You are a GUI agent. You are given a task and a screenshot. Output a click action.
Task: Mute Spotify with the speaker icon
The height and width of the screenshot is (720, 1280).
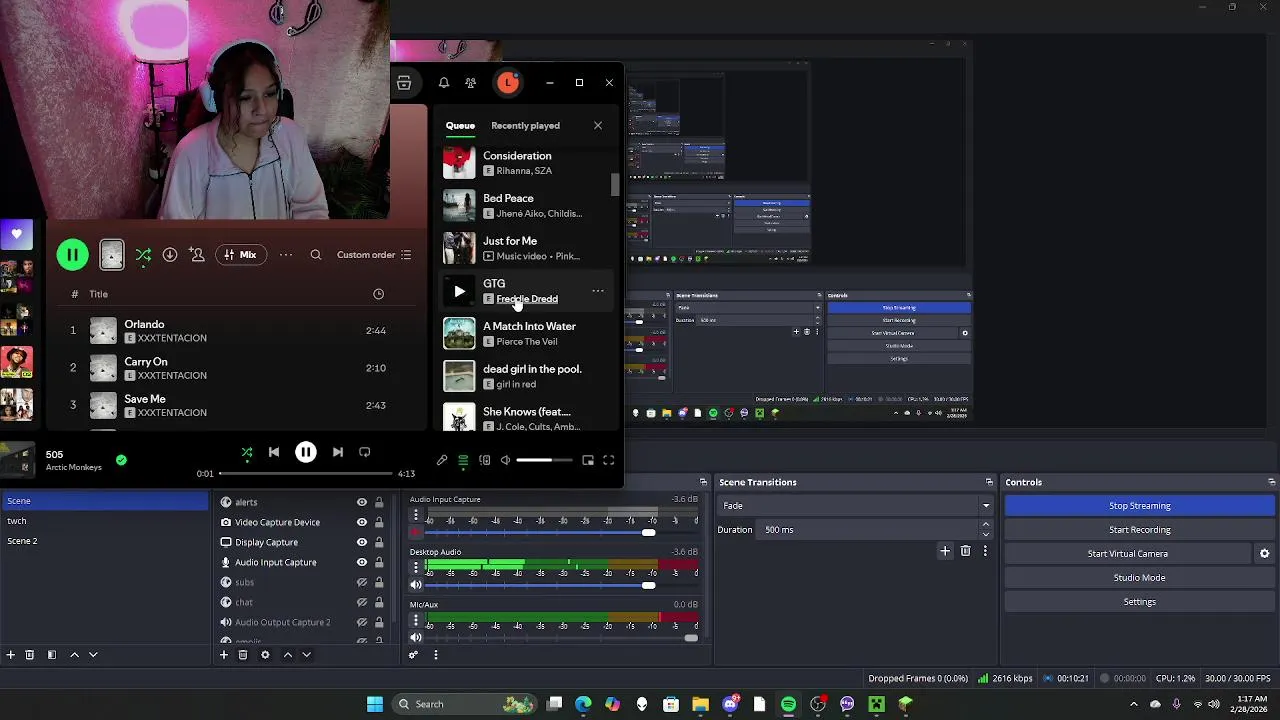tap(506, 461)
